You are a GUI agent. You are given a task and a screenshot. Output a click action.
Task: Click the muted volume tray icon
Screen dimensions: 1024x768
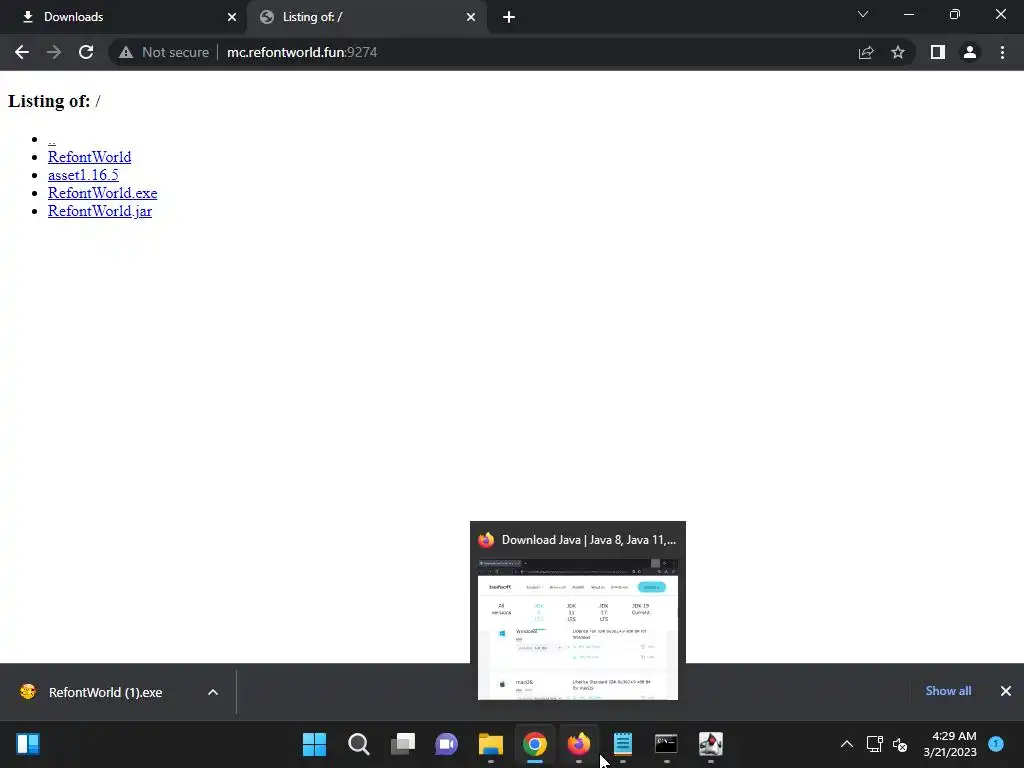(x=900, y=744)
